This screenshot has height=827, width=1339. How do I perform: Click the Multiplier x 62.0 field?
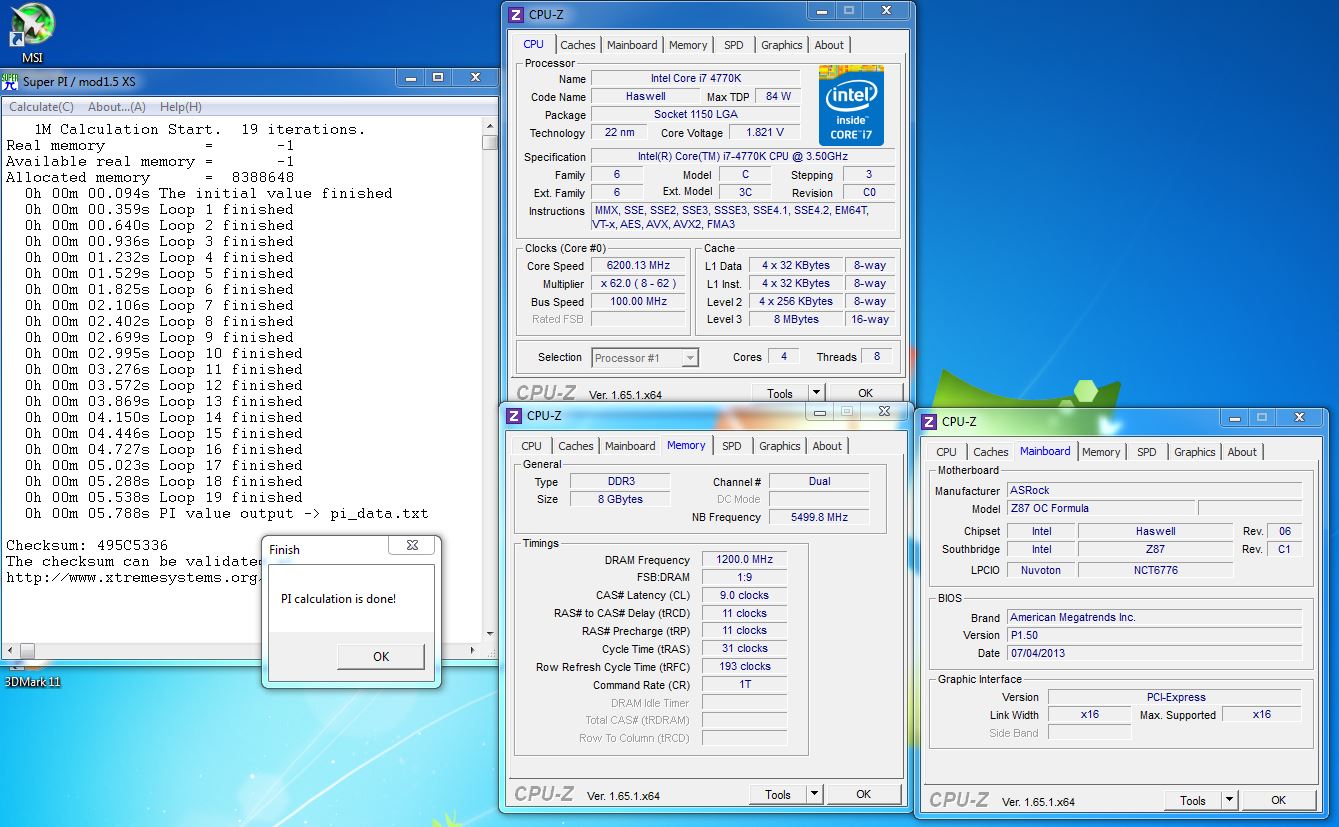coord(639,284)
